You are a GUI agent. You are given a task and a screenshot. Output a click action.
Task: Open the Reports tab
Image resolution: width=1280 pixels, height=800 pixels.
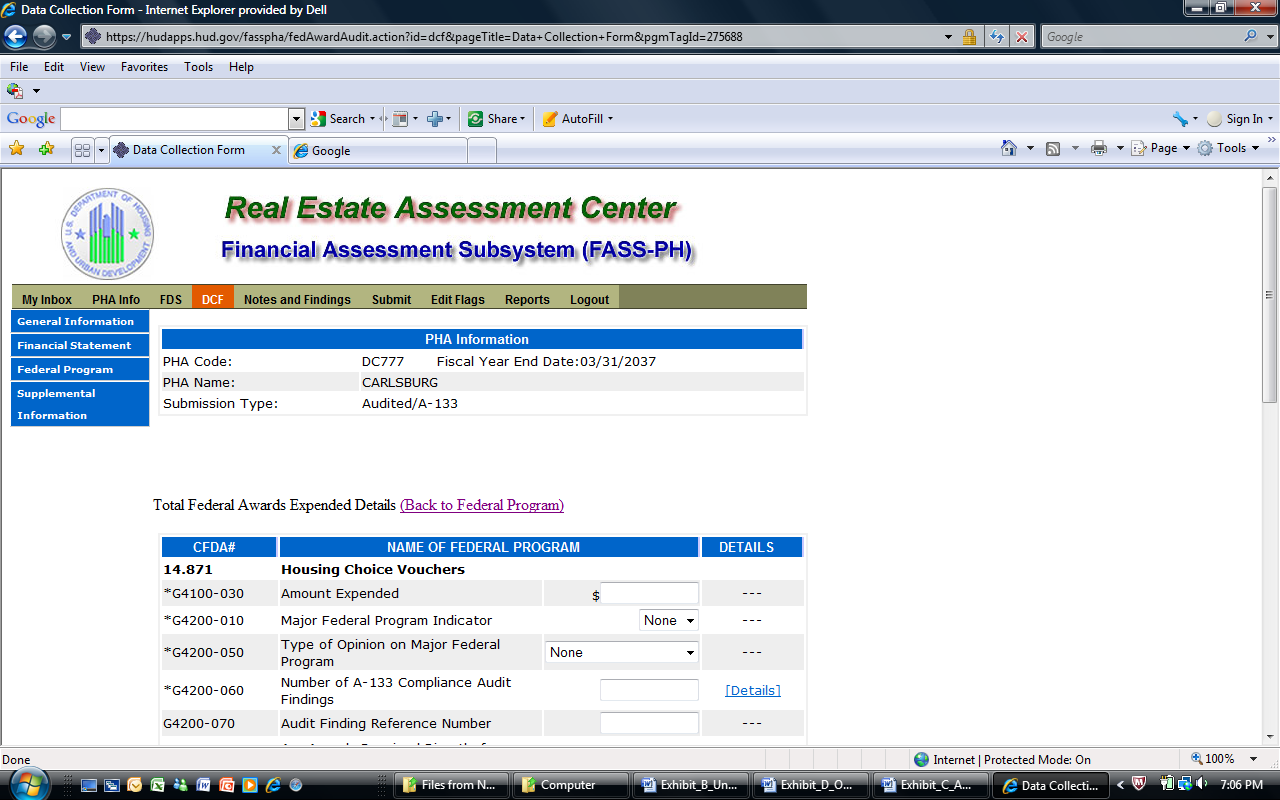click(x=527, y=299)
